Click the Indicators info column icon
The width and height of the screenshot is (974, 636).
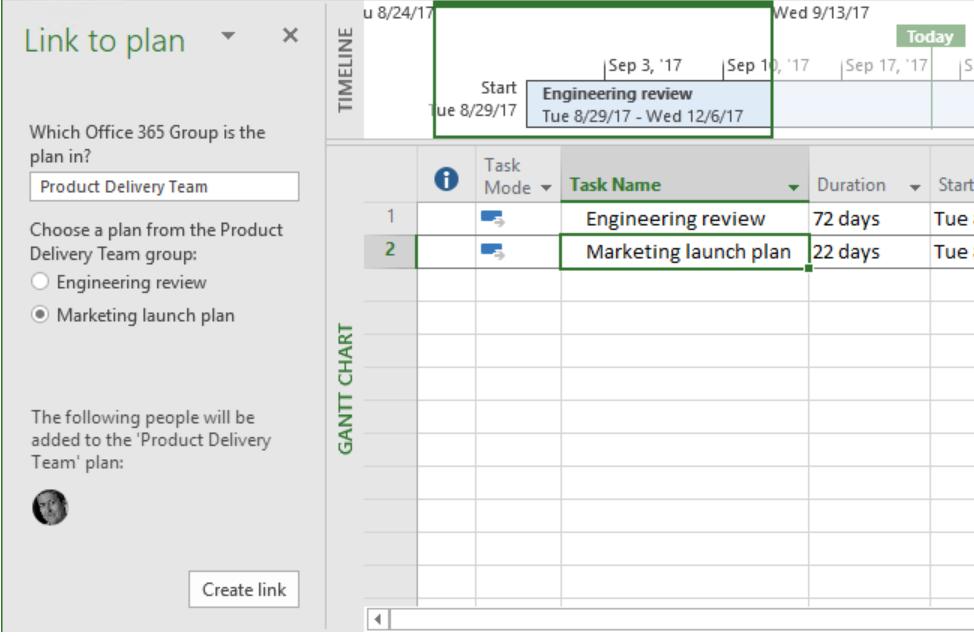446,179
